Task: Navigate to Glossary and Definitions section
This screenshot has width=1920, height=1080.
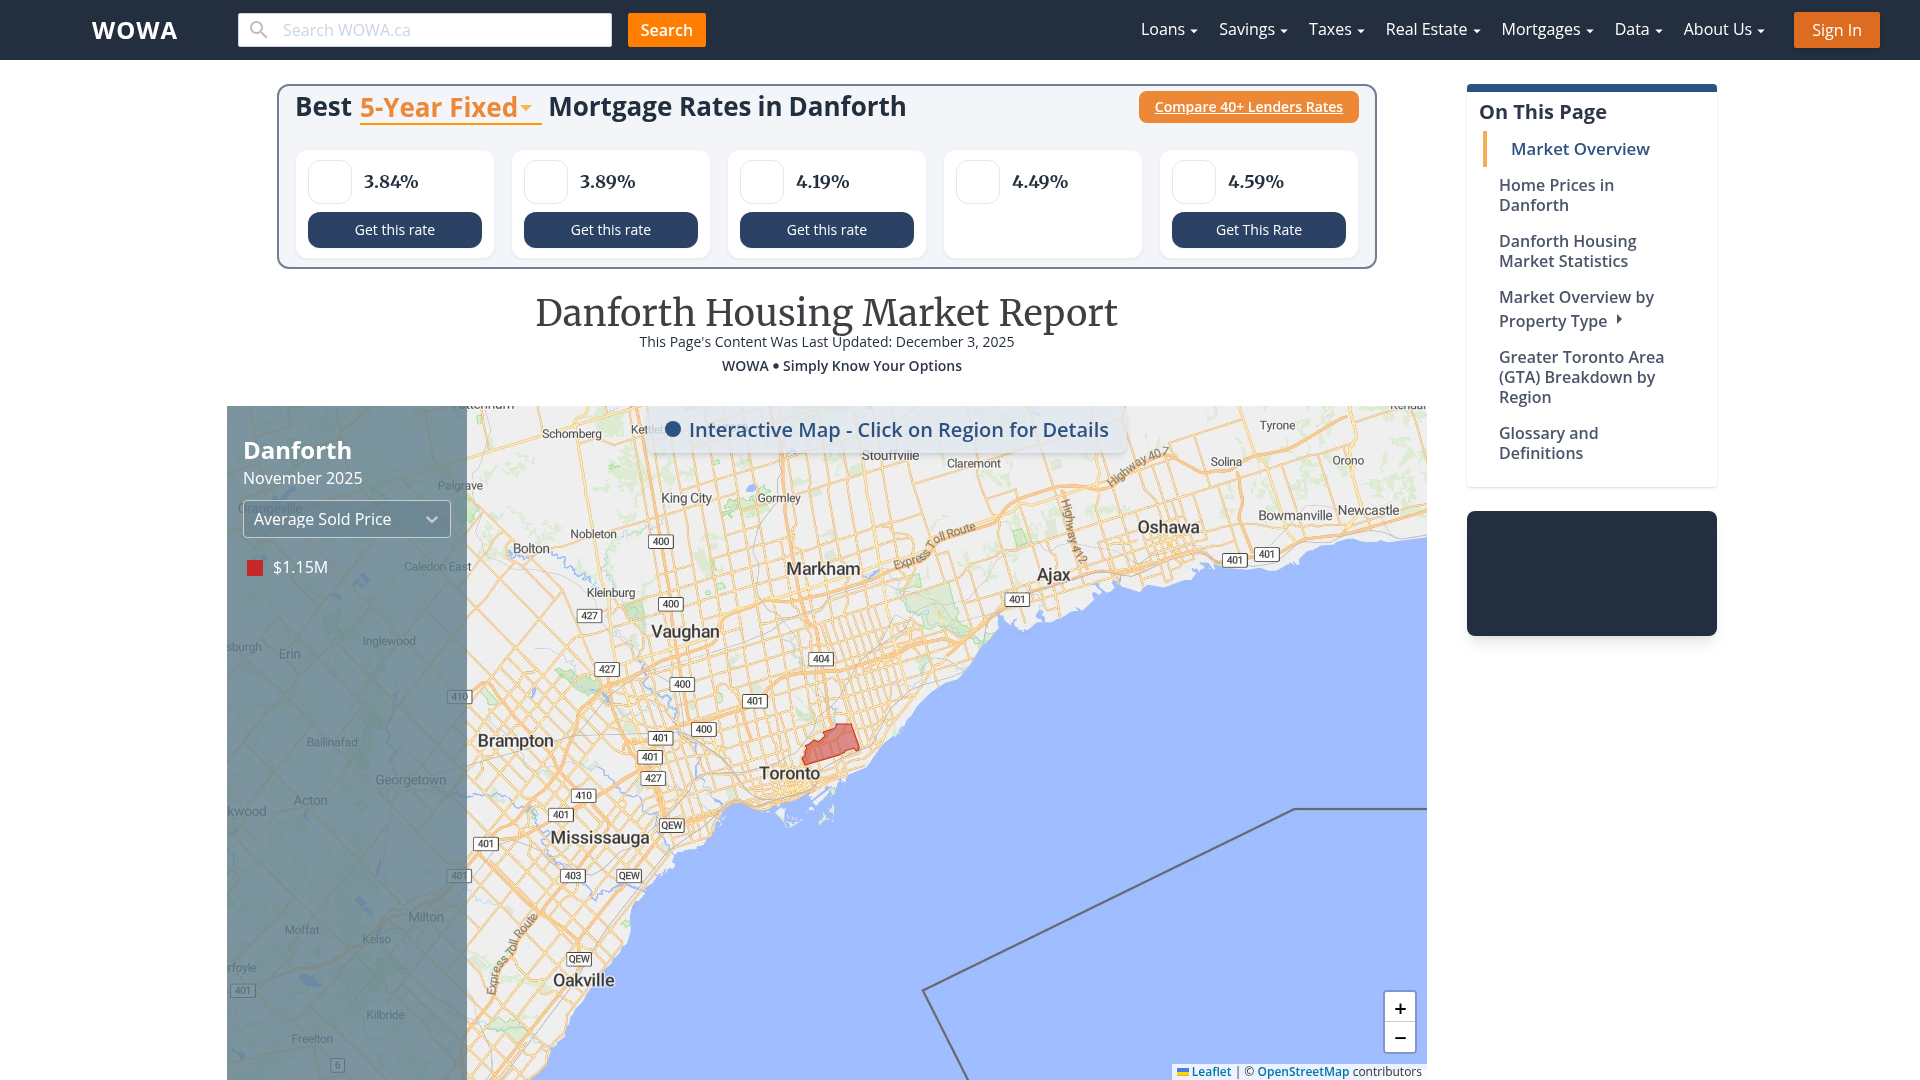Action: pos(1548,442)
